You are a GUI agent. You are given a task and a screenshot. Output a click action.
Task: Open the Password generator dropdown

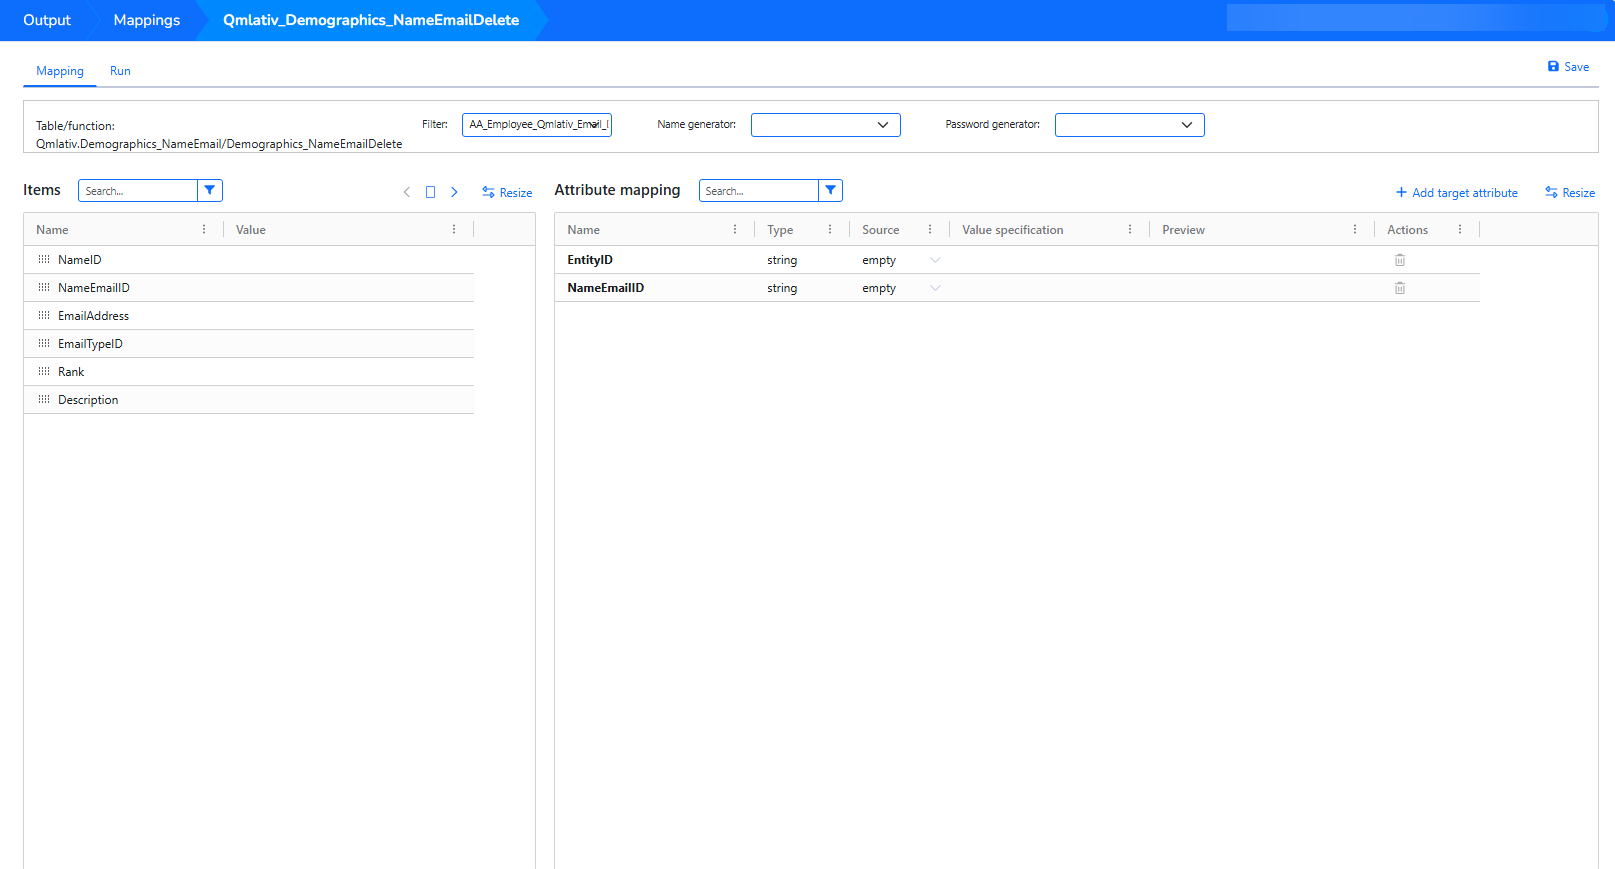tap(1130, 125)
